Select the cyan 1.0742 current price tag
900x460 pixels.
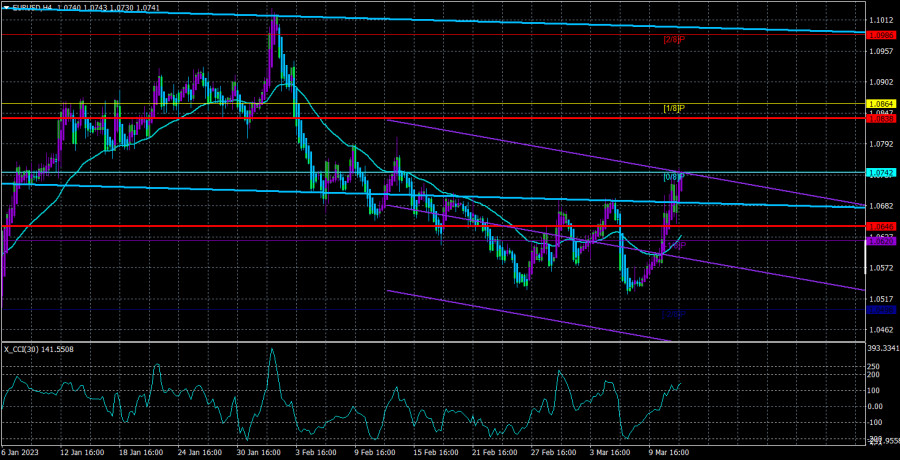click(881, 173)
